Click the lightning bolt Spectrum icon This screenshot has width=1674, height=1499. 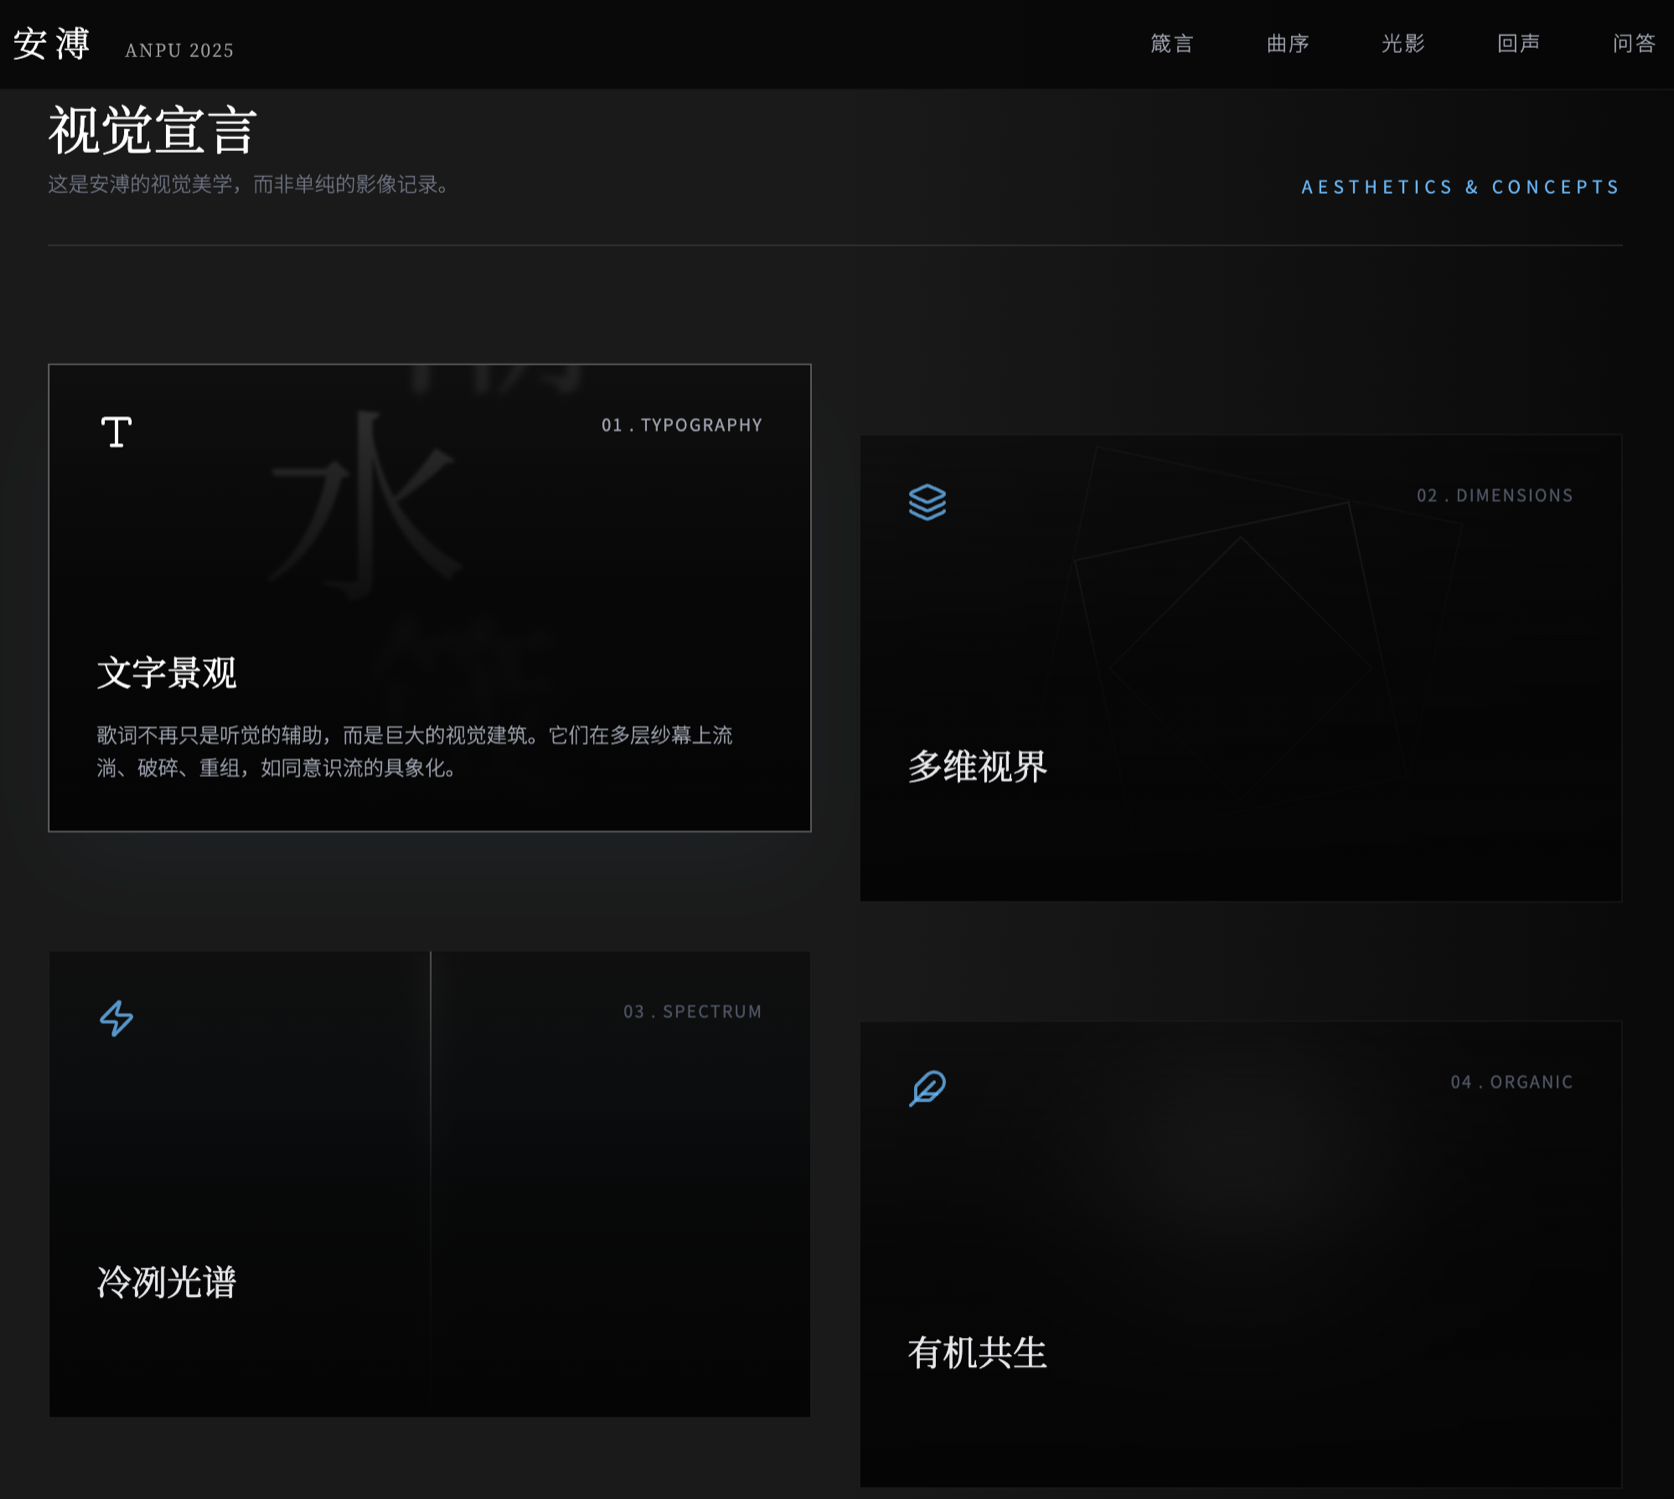[116, 1018]
